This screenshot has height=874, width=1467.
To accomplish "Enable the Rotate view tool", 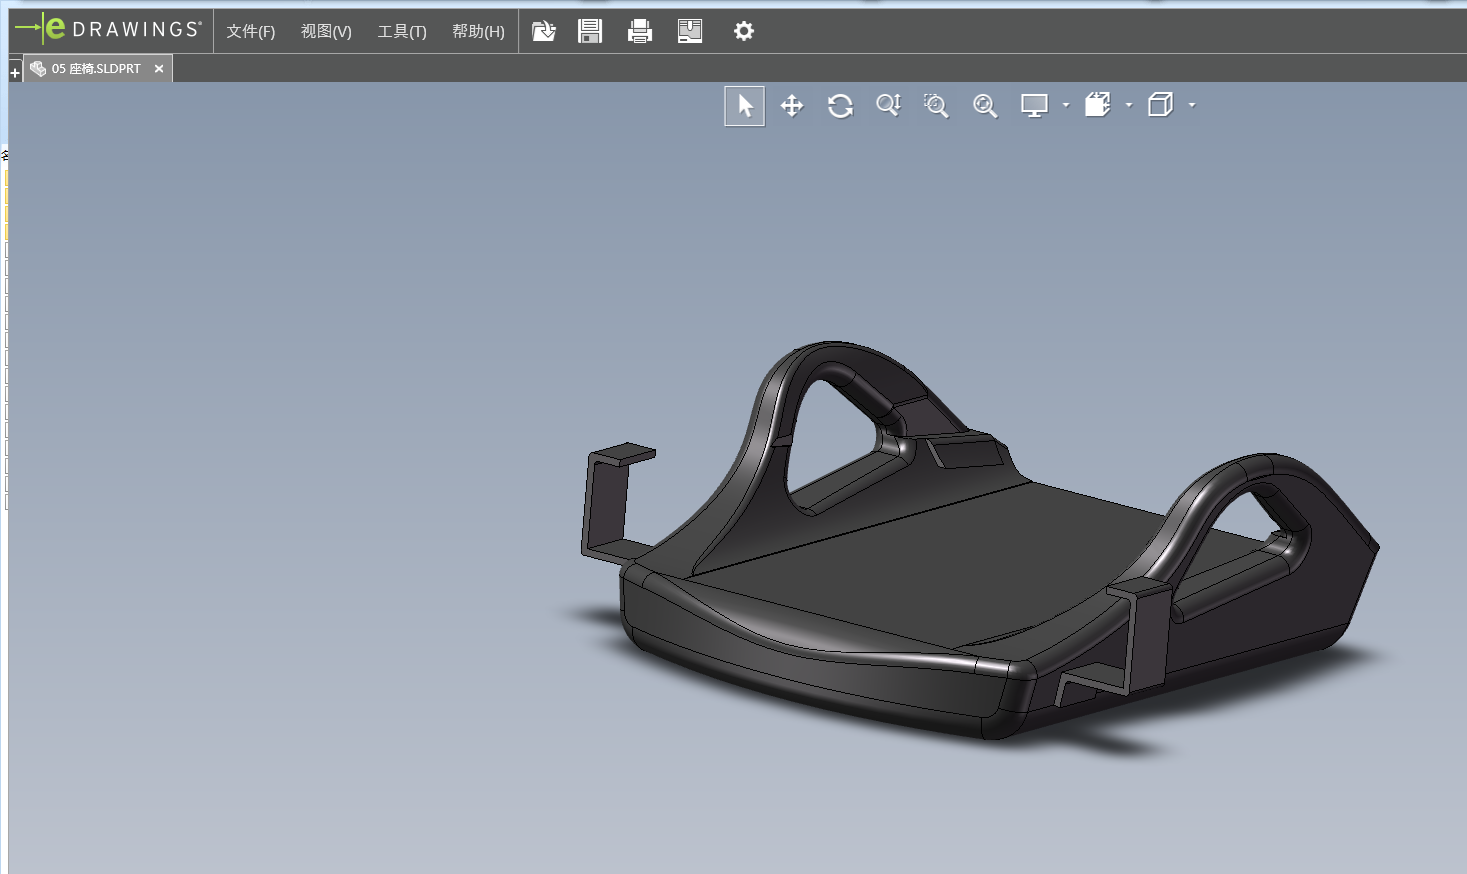I will 840,106.
